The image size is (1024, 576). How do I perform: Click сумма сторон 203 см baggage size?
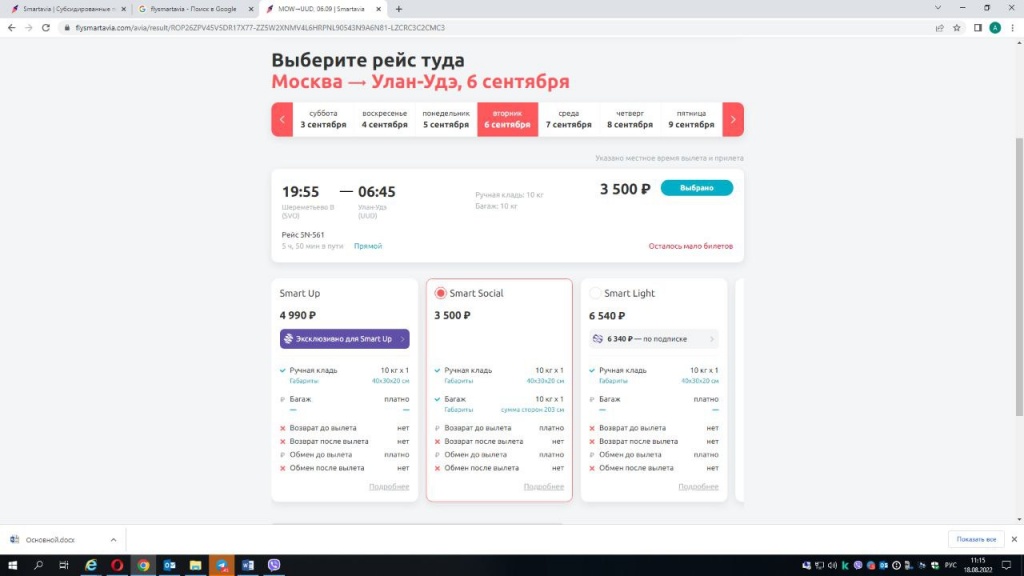[532, 409]
